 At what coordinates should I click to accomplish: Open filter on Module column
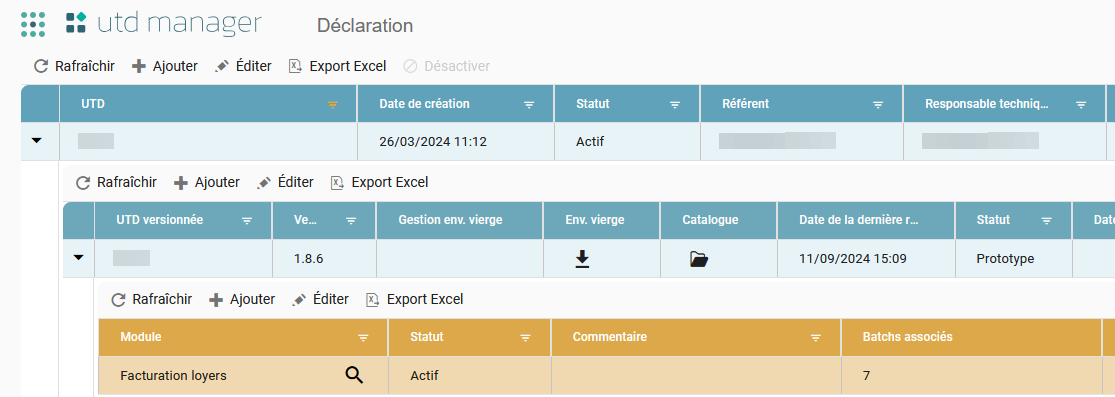click(x=363, y=337)
